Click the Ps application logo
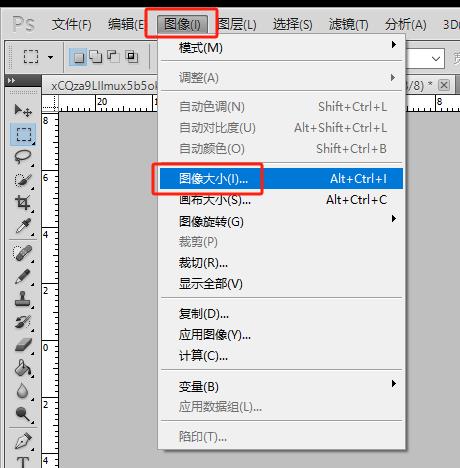The width and height of the screenshot is (460, 468). (x=23, y=24)
